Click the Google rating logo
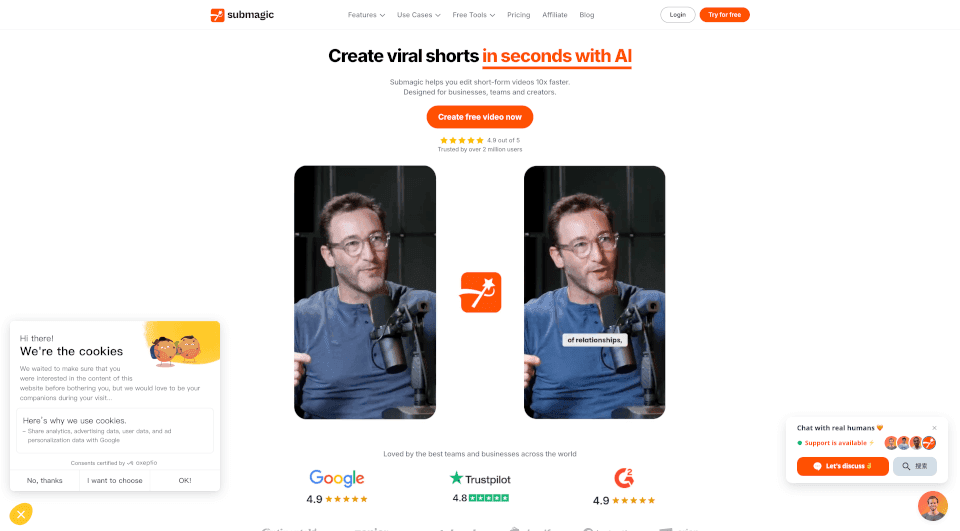 (x=337, y=478)
